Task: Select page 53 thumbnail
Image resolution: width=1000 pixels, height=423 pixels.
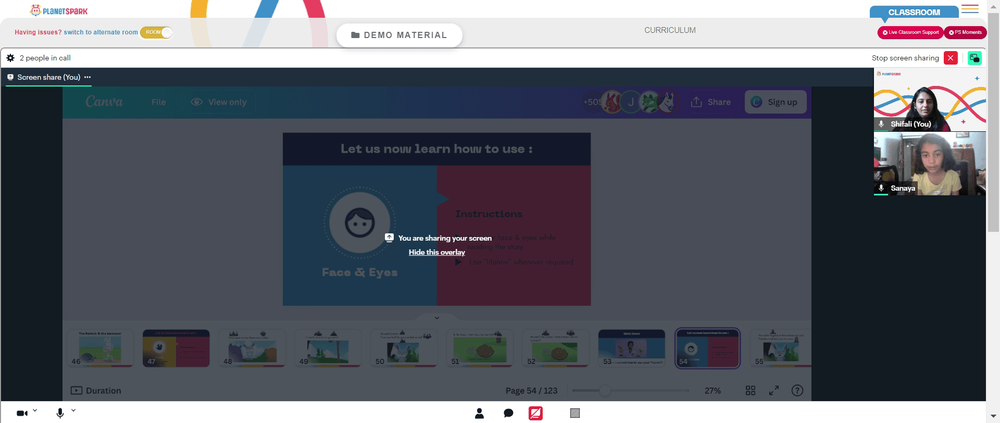Action: click(x=631, y=348)
